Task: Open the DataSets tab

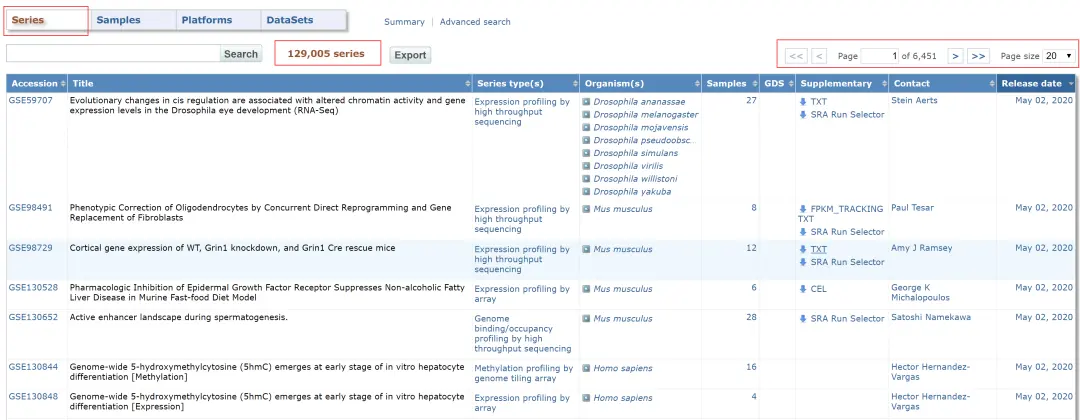Action: tap(289, 20)
